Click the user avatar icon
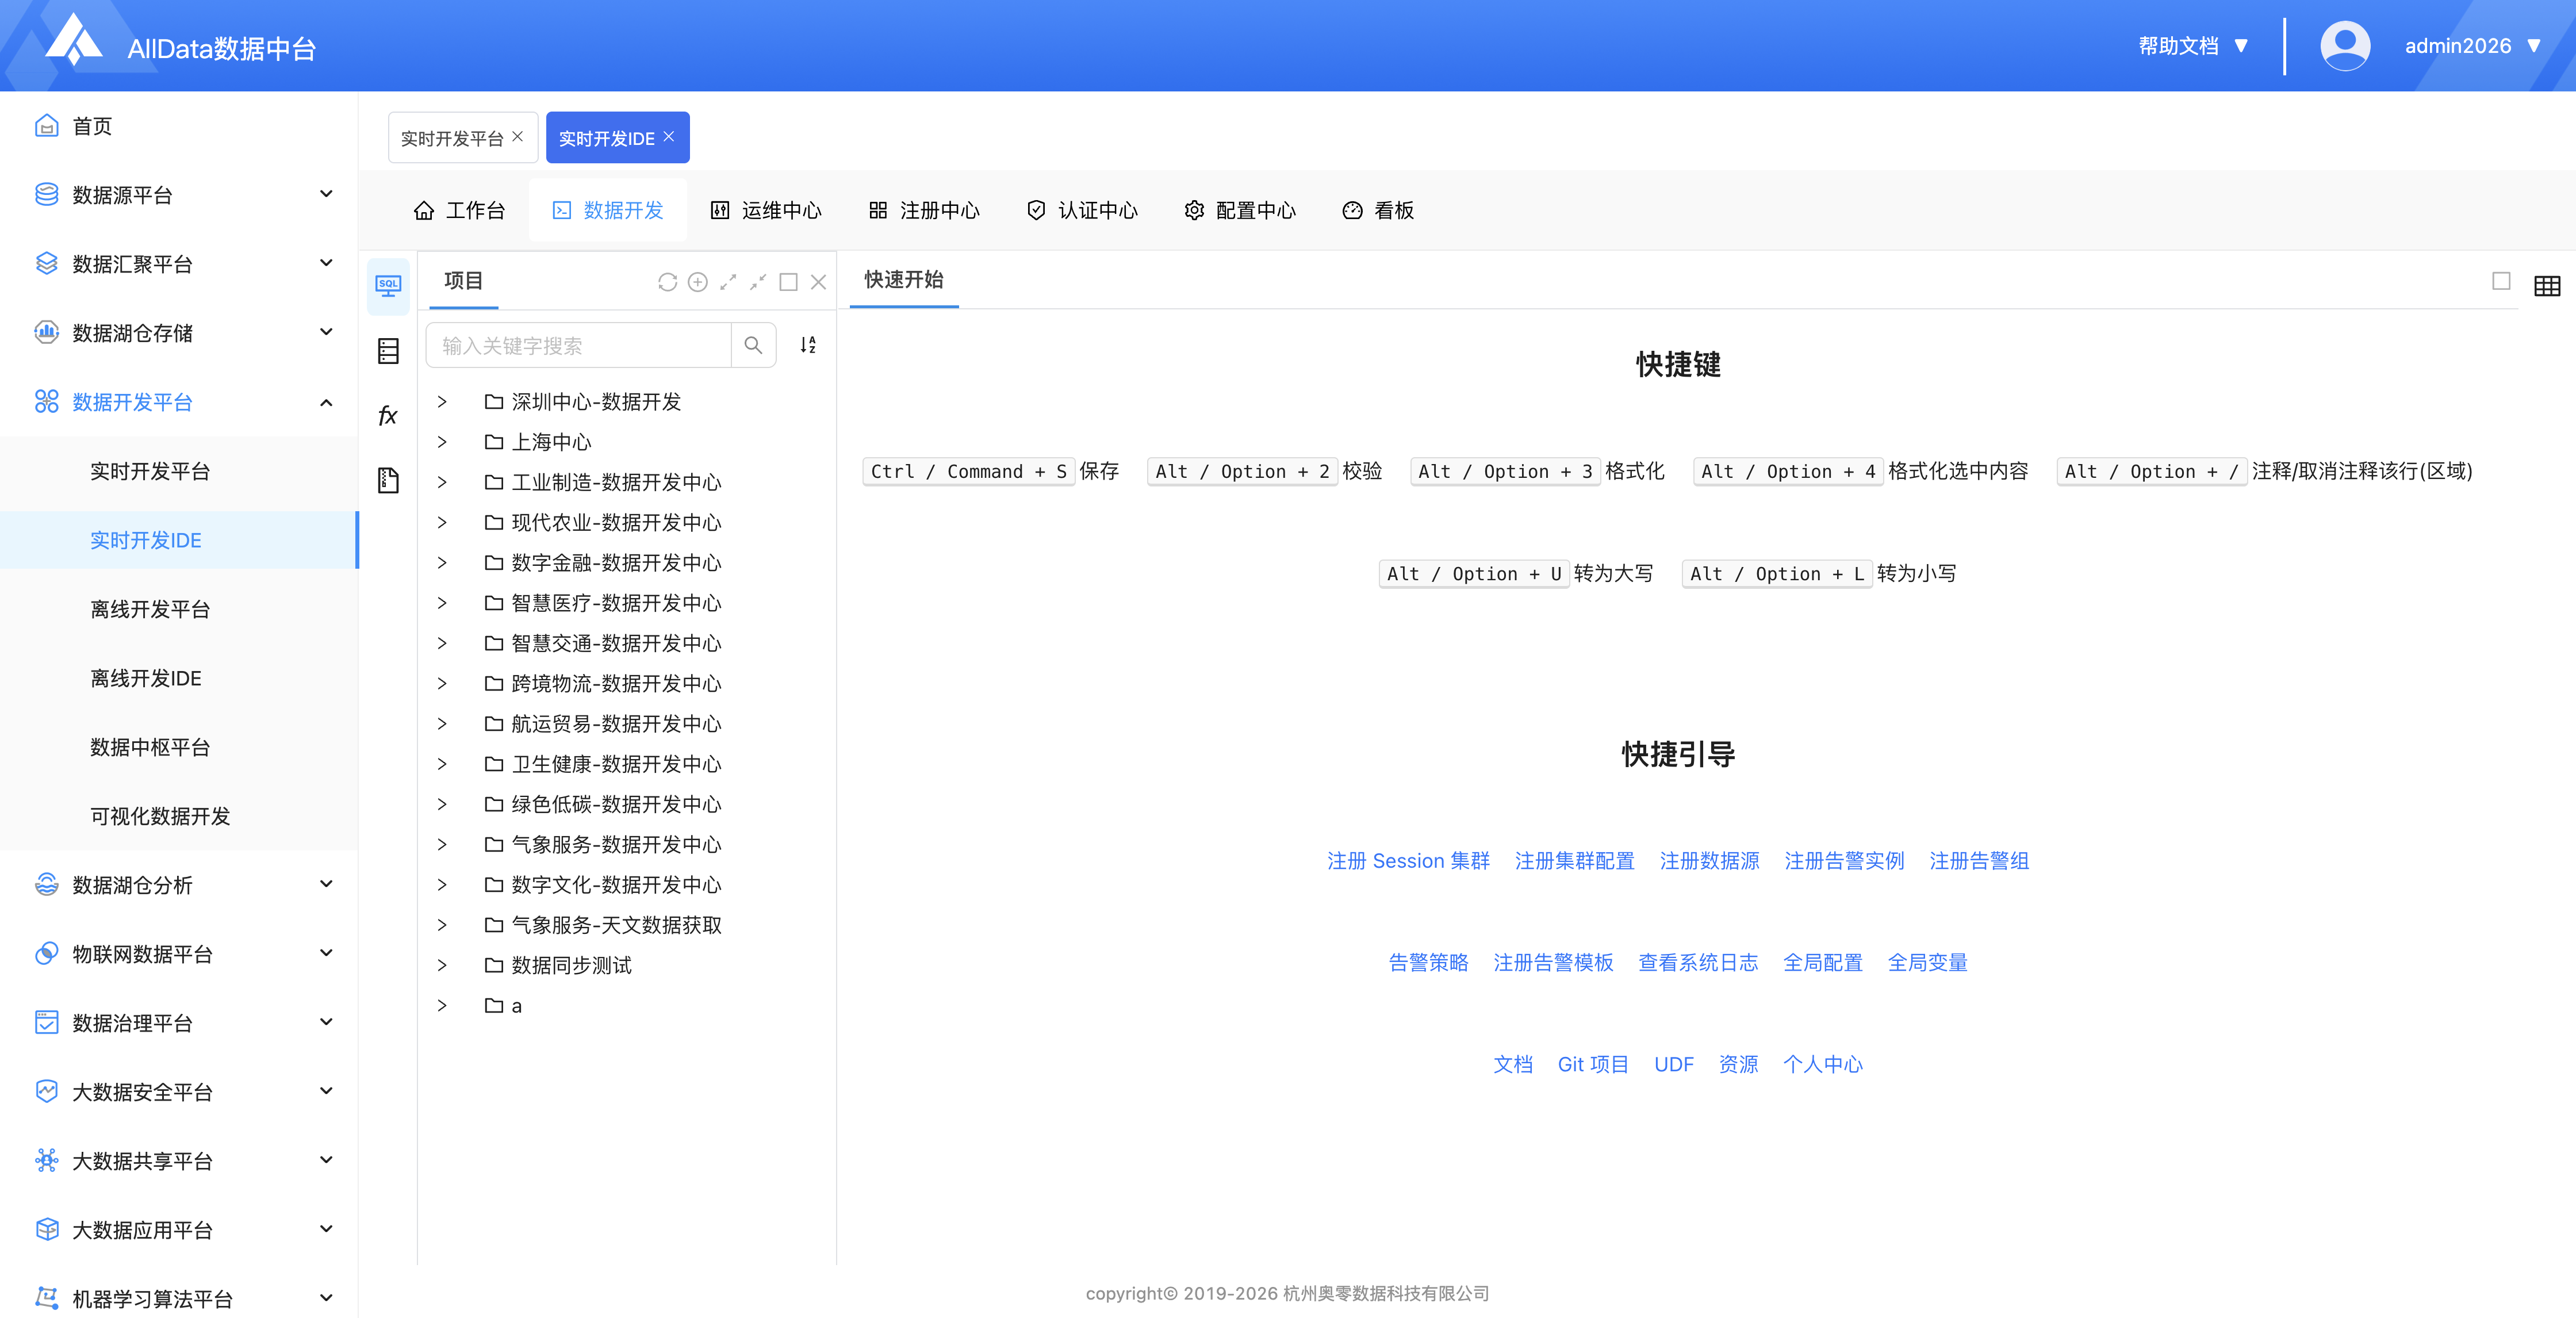The height and width of the screenshot is (1318, 2576). (2345, 46)
